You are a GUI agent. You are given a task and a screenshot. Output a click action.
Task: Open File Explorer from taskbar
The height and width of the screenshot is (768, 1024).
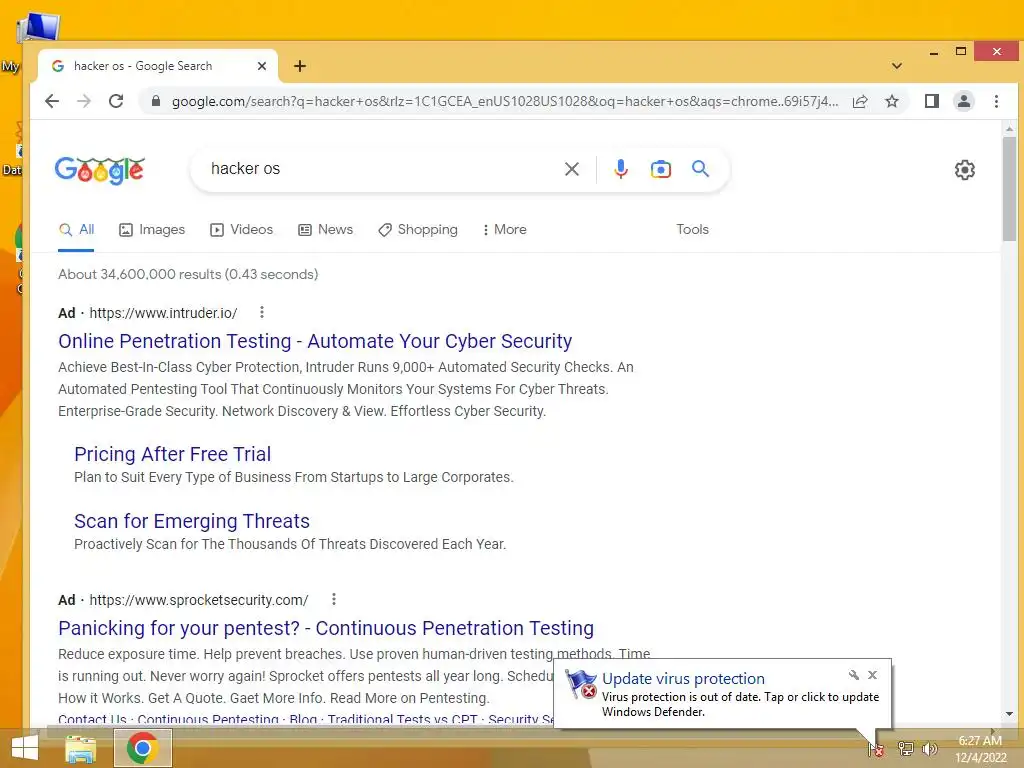(80, 748)
